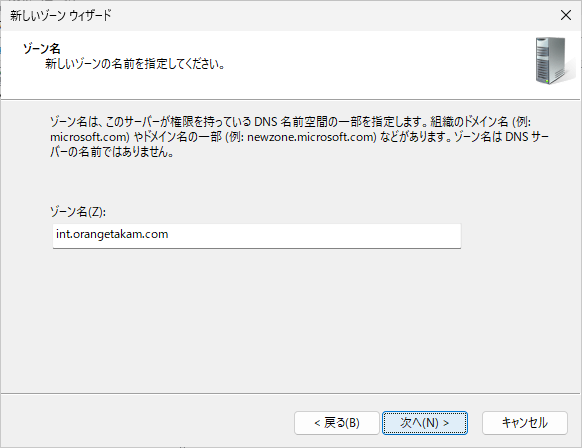Screen dimensions: 582x448
Task: Click the newzone.microsoft.com example text
Action: [x=312, y=137]
